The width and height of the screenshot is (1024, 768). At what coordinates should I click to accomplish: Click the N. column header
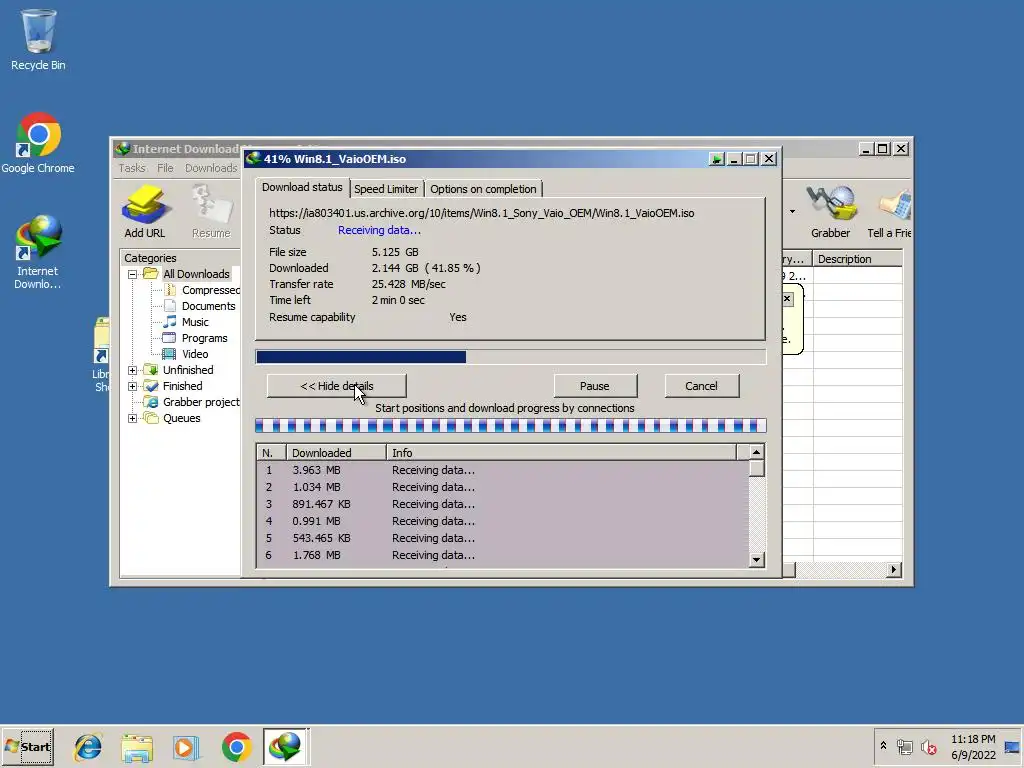click(x=272, y=453)
